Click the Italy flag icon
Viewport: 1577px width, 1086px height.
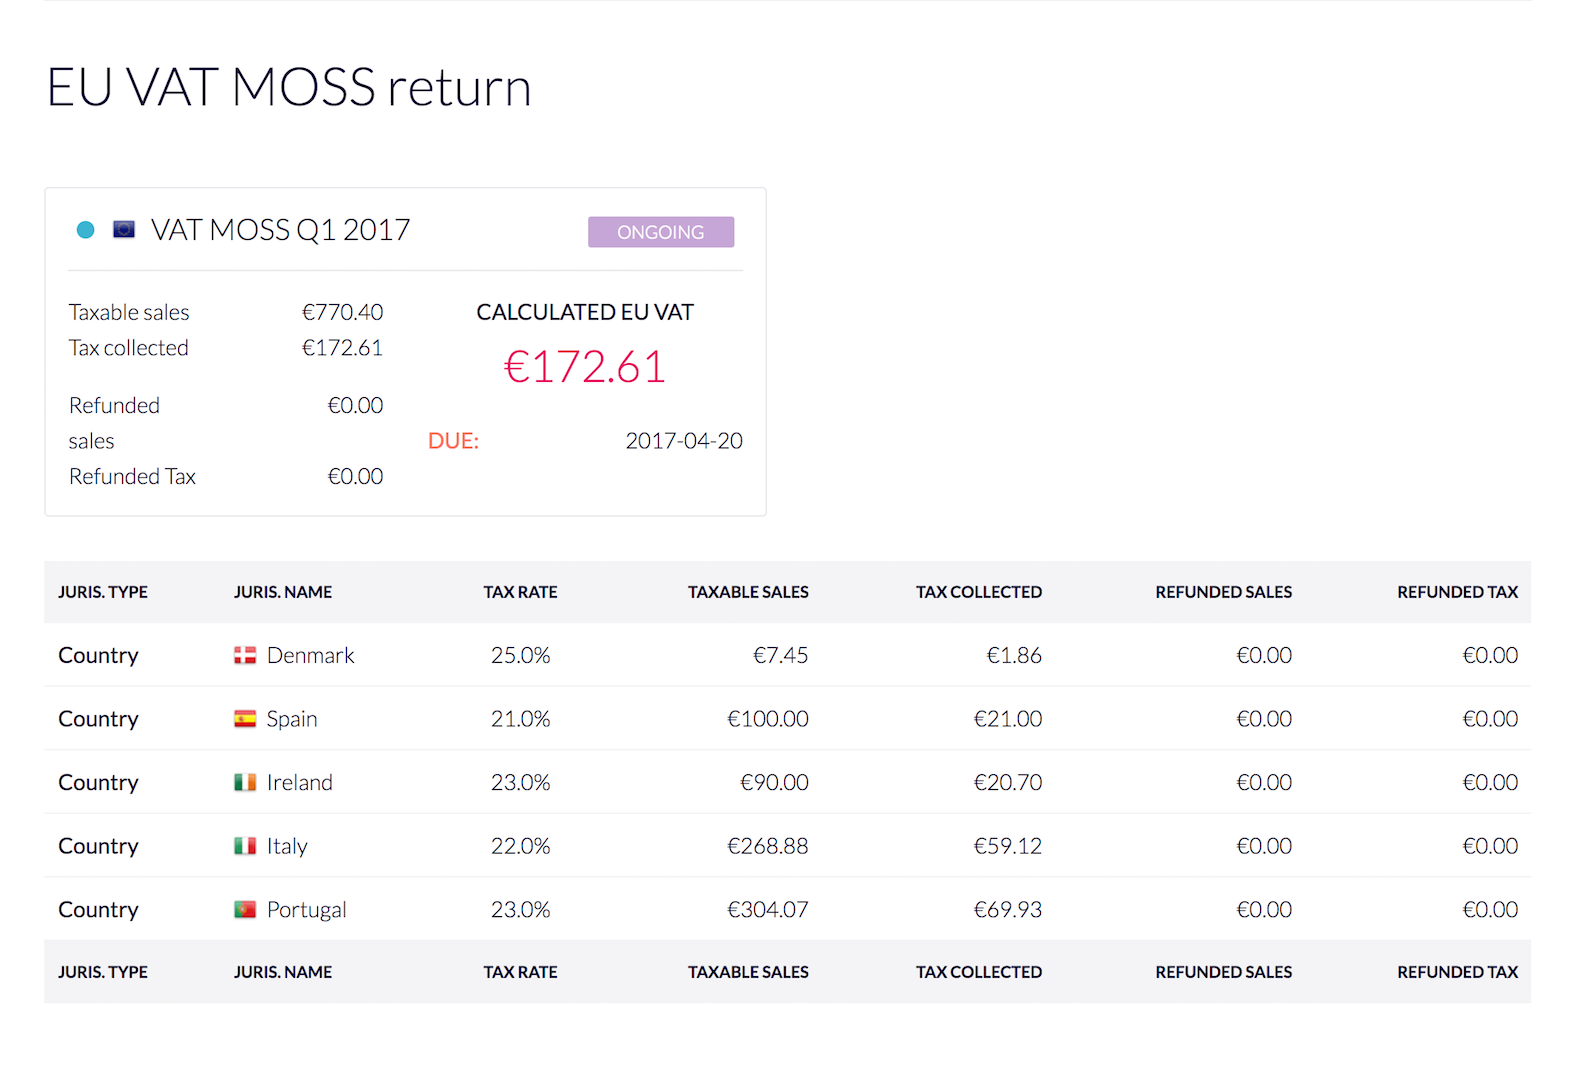click(x=245, y=846)
